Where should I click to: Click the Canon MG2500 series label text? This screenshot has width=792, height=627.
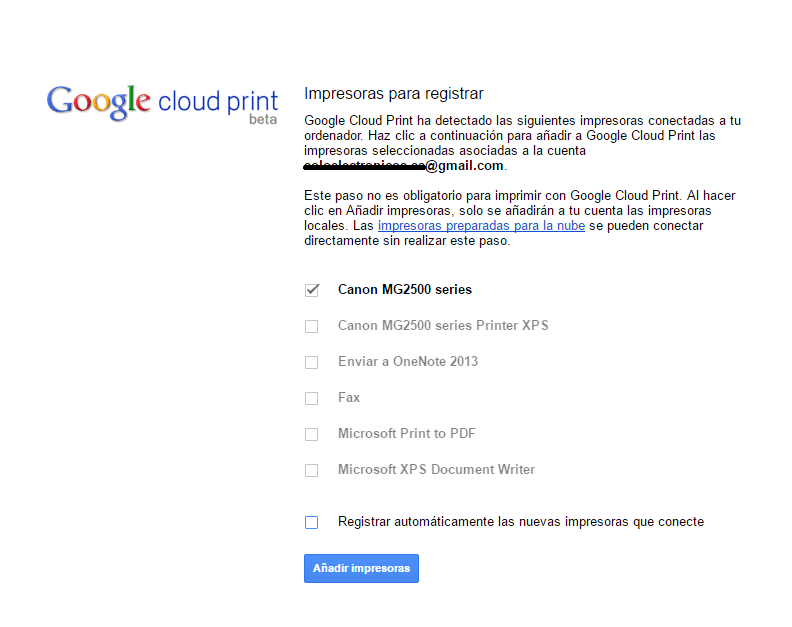pos(404,290)
